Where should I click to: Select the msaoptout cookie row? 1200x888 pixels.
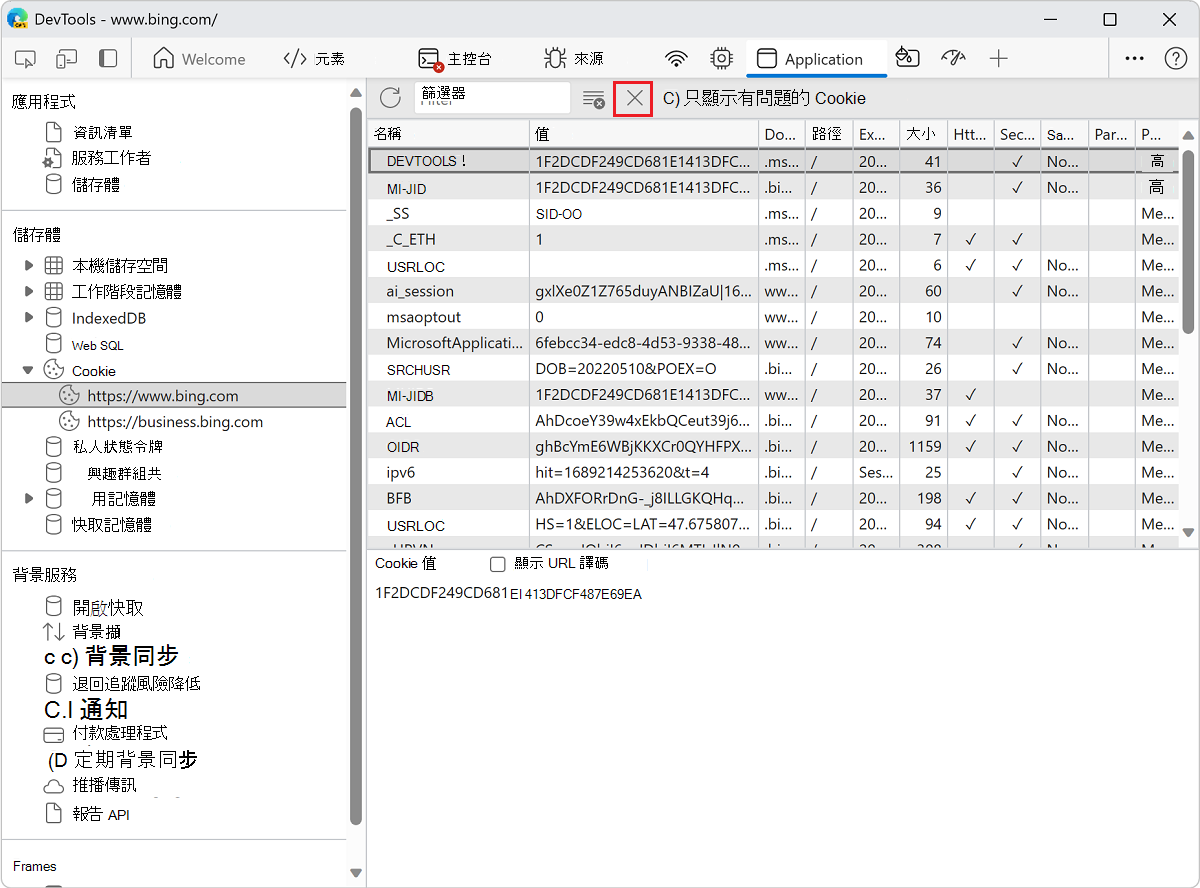(x=774, y=317)
